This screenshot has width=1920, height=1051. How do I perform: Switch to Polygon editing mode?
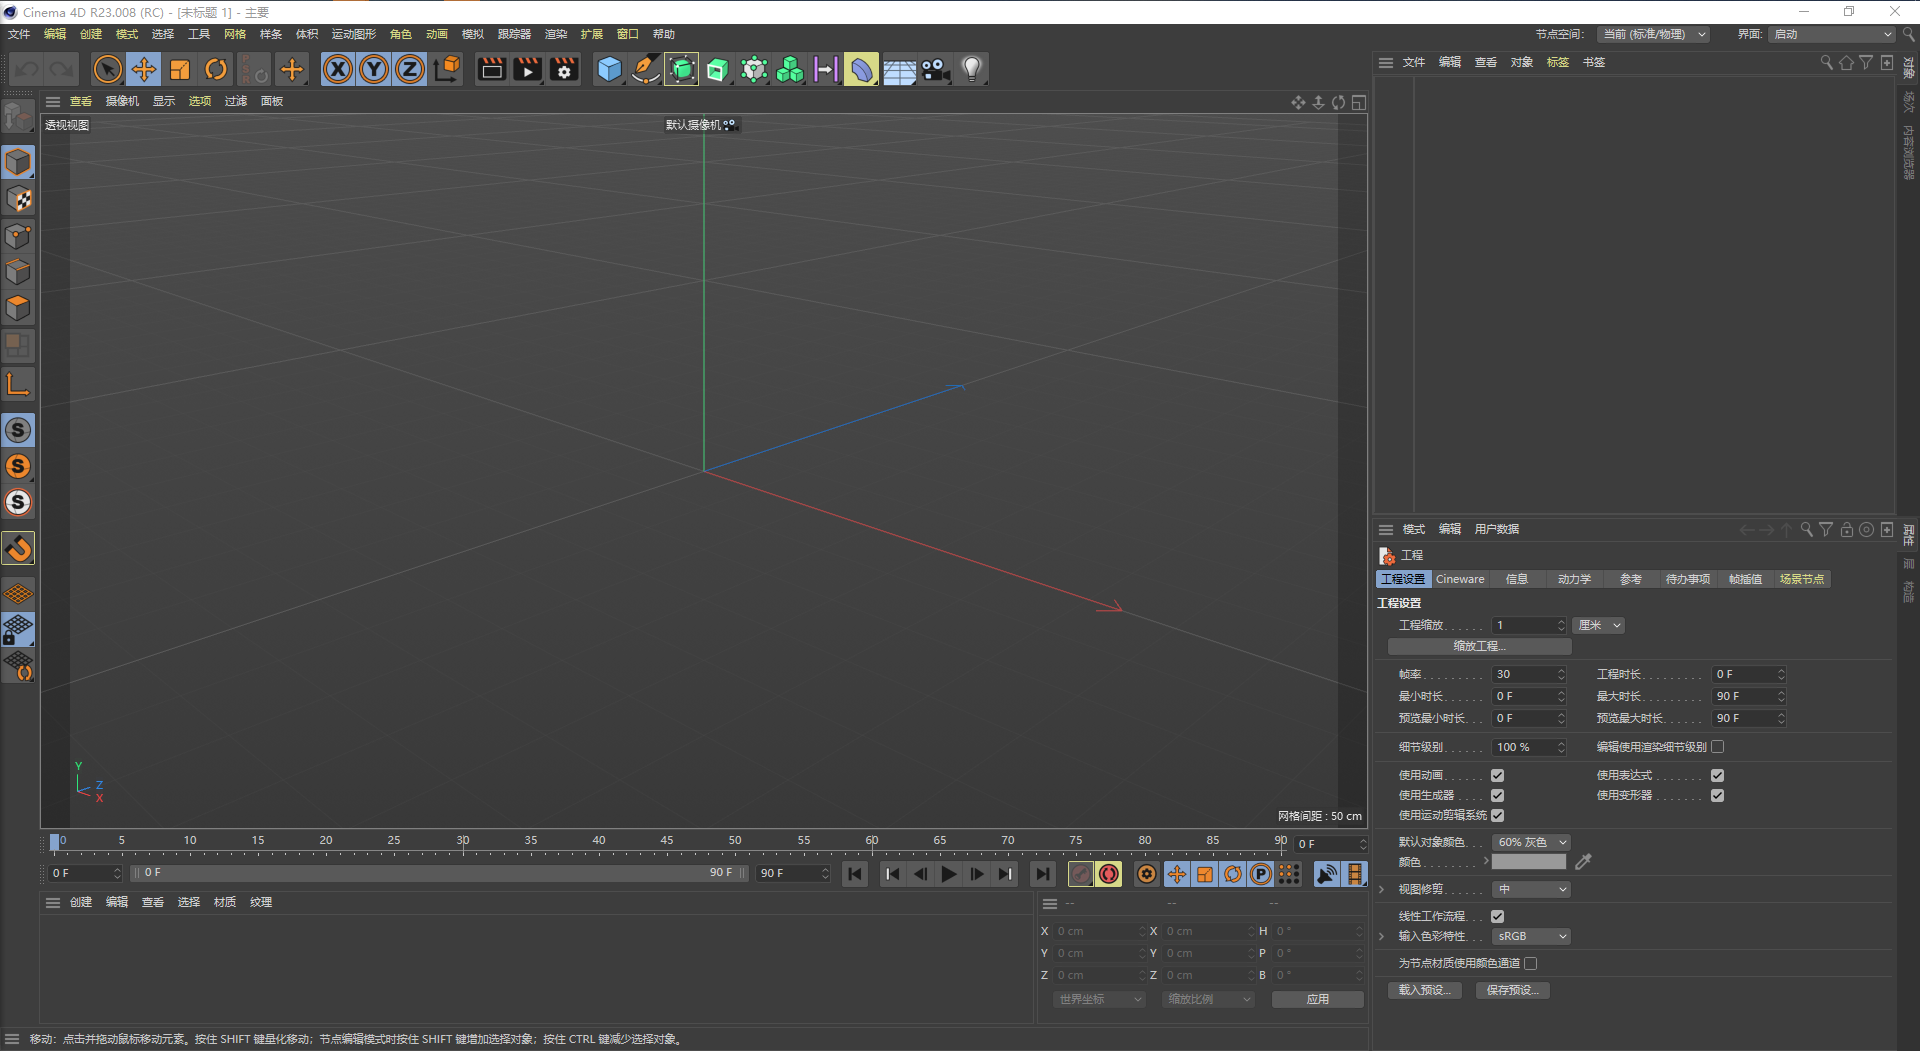point(18,308)
